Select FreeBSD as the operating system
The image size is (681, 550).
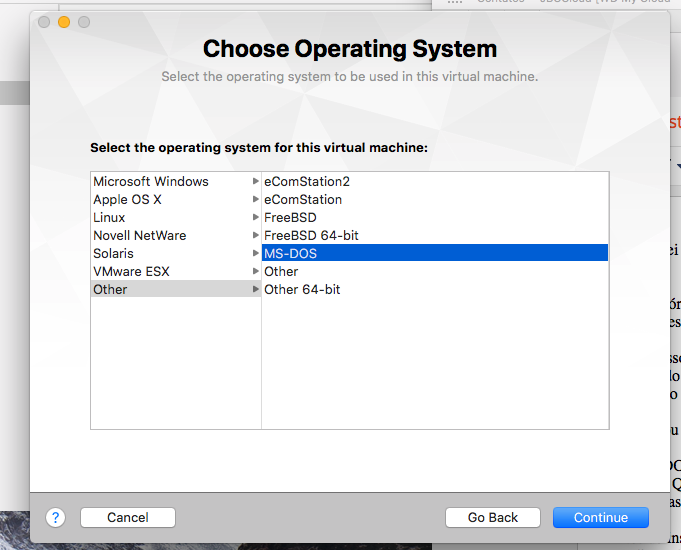pos(290,218)
